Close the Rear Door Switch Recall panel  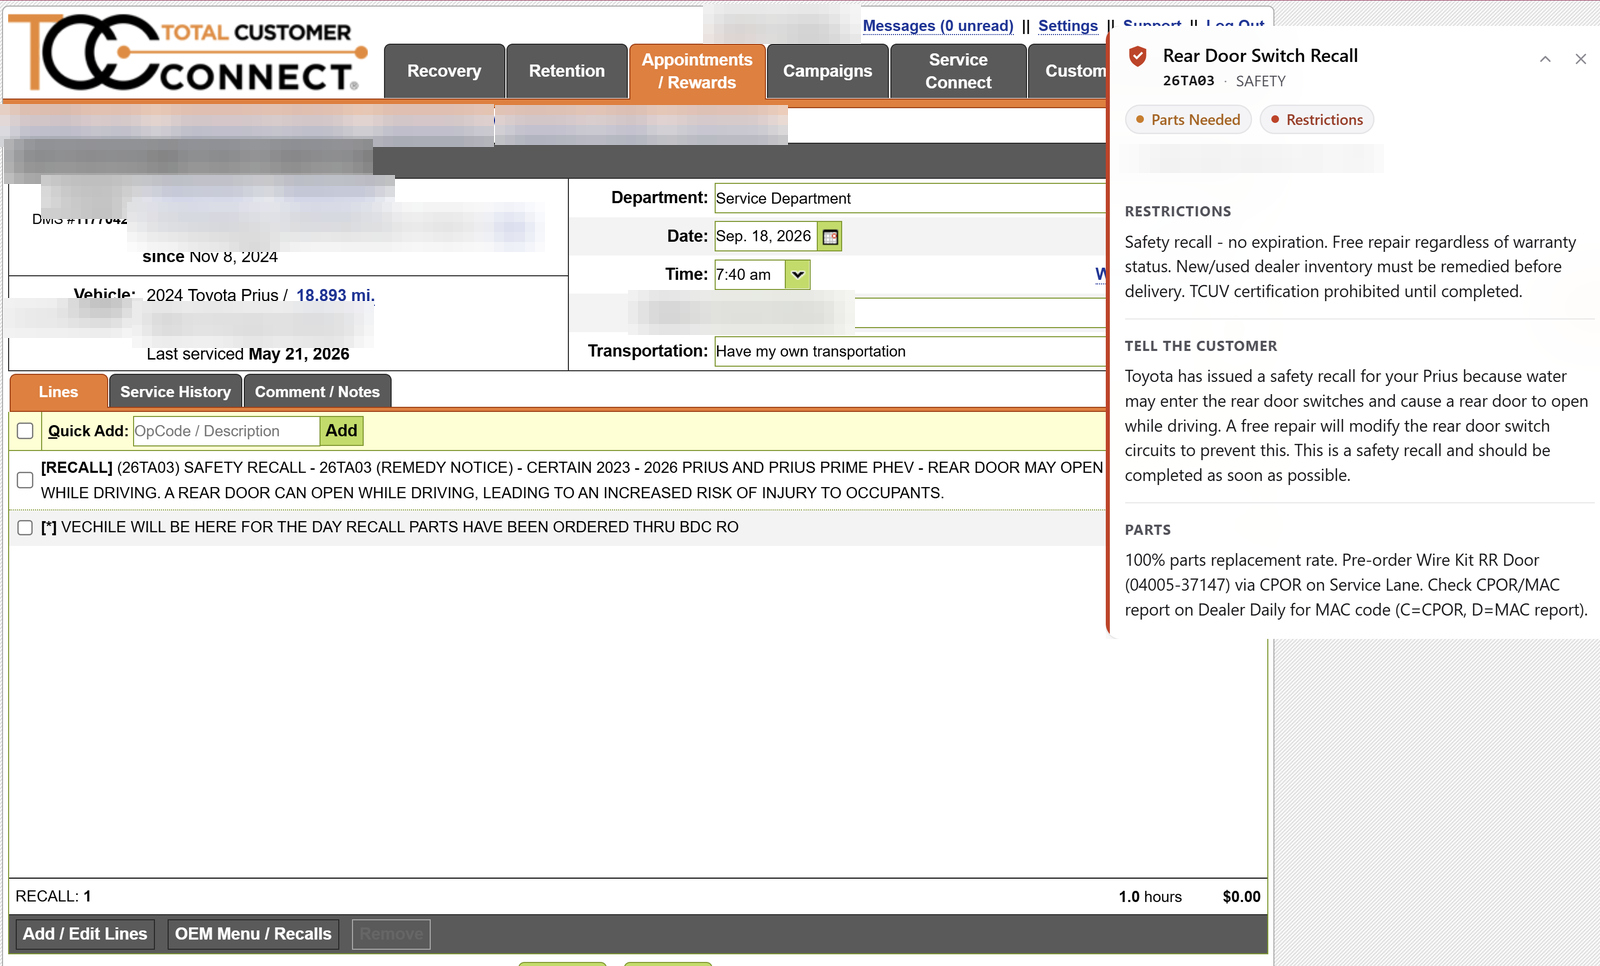1581,59
